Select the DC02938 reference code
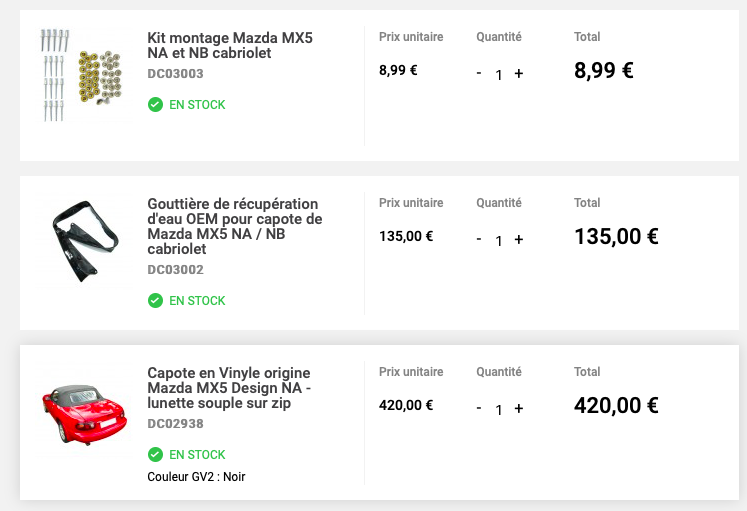The width and height of the screenshot is (747, 511). click(x=175, y=424)
